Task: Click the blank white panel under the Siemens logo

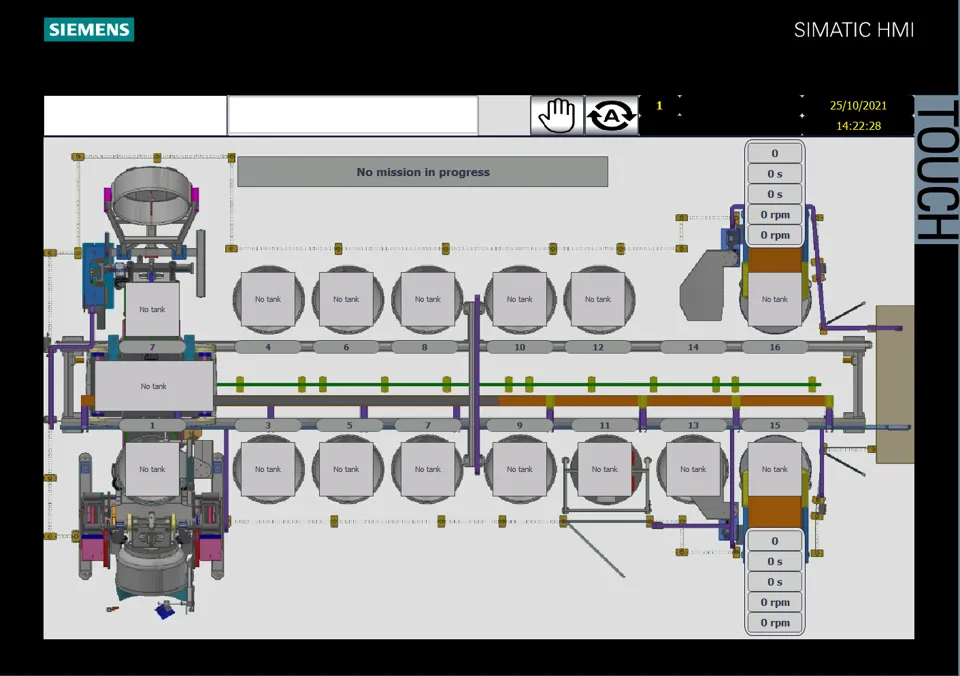Action: (135, 115)
